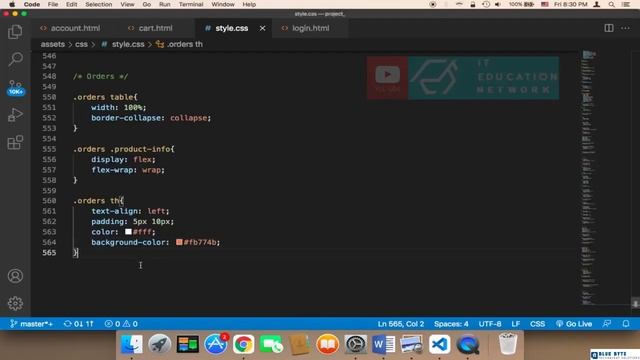Image resolution: width=640 pixels, height=360 pixels.
Task: Click the volume icon in menu bar
Action: [x=498, y=4]
